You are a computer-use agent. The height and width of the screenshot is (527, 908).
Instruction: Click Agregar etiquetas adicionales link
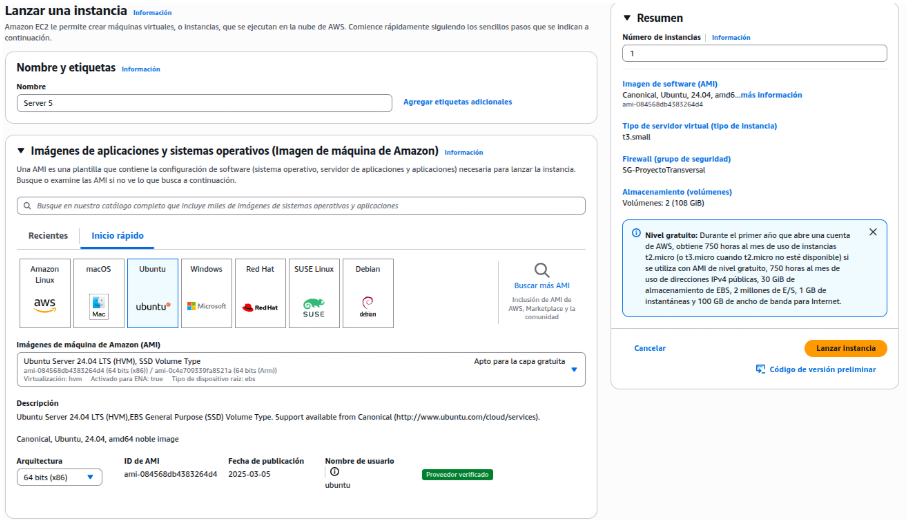pos(457,102)
